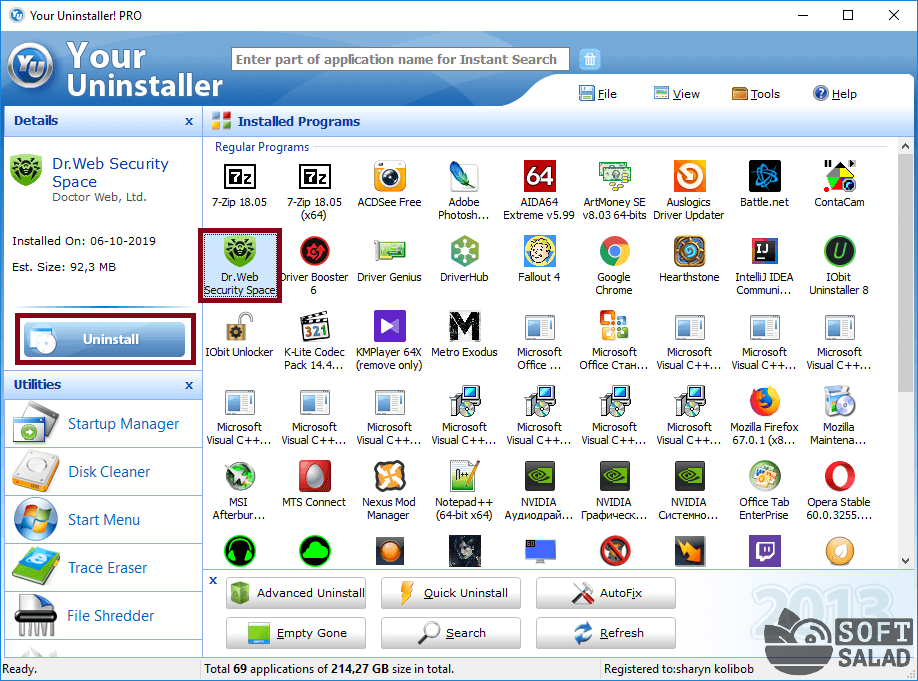Open the File menu
Image resolution: width=918 pixels, height=681 pixels.
[x=598, y=94]
